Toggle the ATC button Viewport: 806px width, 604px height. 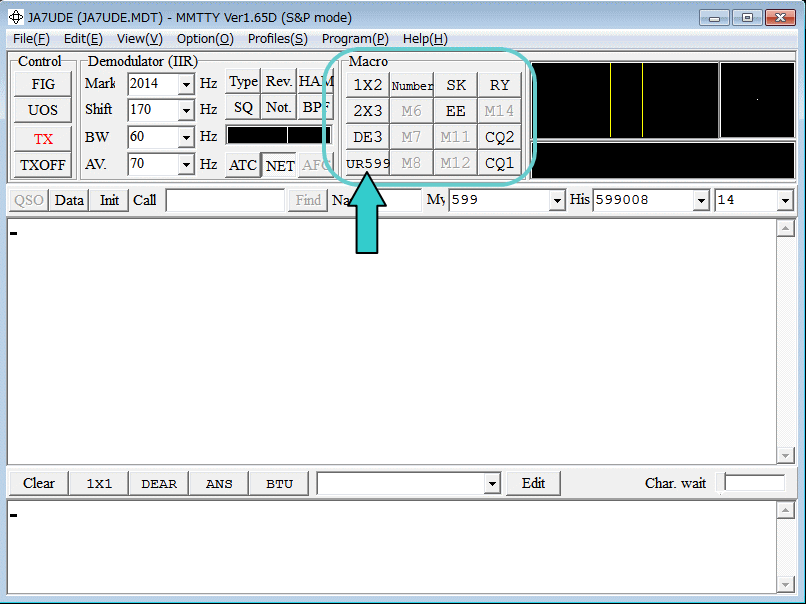coord(243,165)
